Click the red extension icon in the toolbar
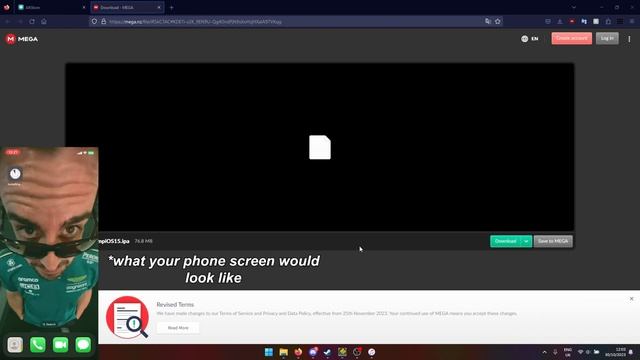 click(x=572, y=21)
